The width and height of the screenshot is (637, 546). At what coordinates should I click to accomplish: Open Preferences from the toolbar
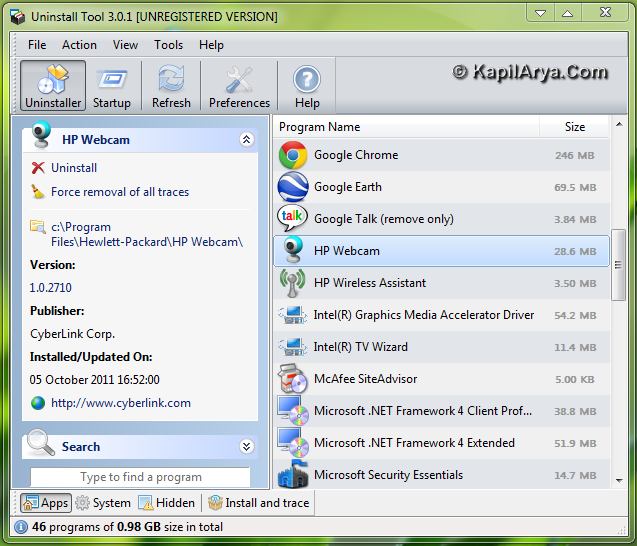239,86
